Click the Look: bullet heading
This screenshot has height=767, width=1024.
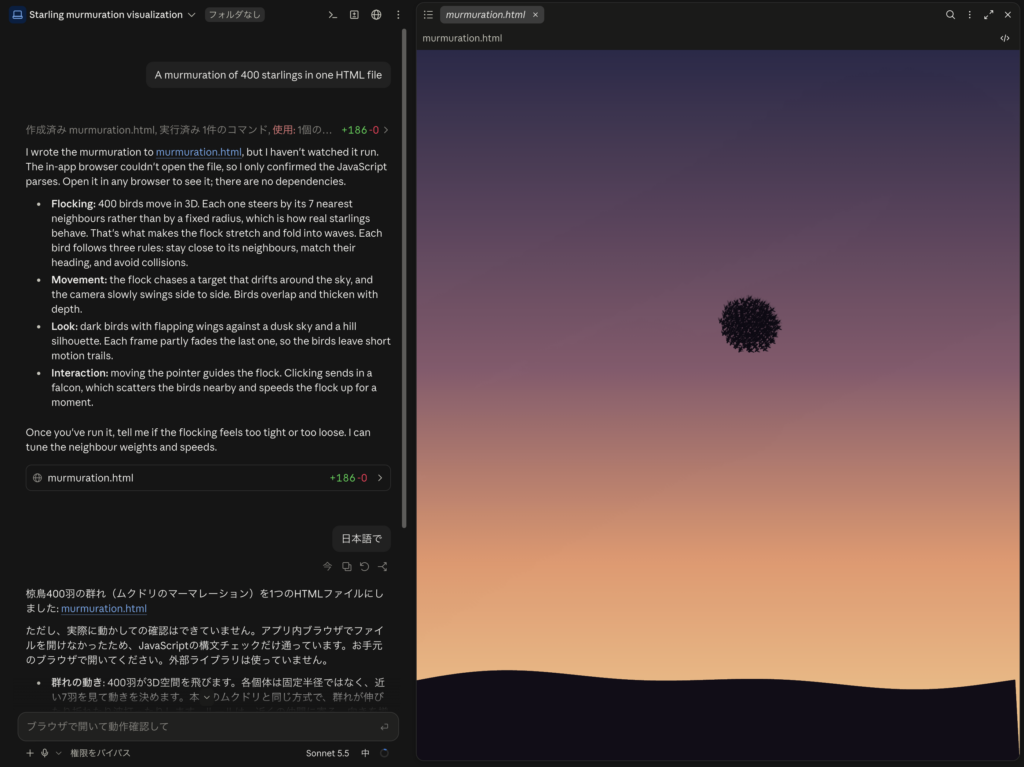click(65, 326)
